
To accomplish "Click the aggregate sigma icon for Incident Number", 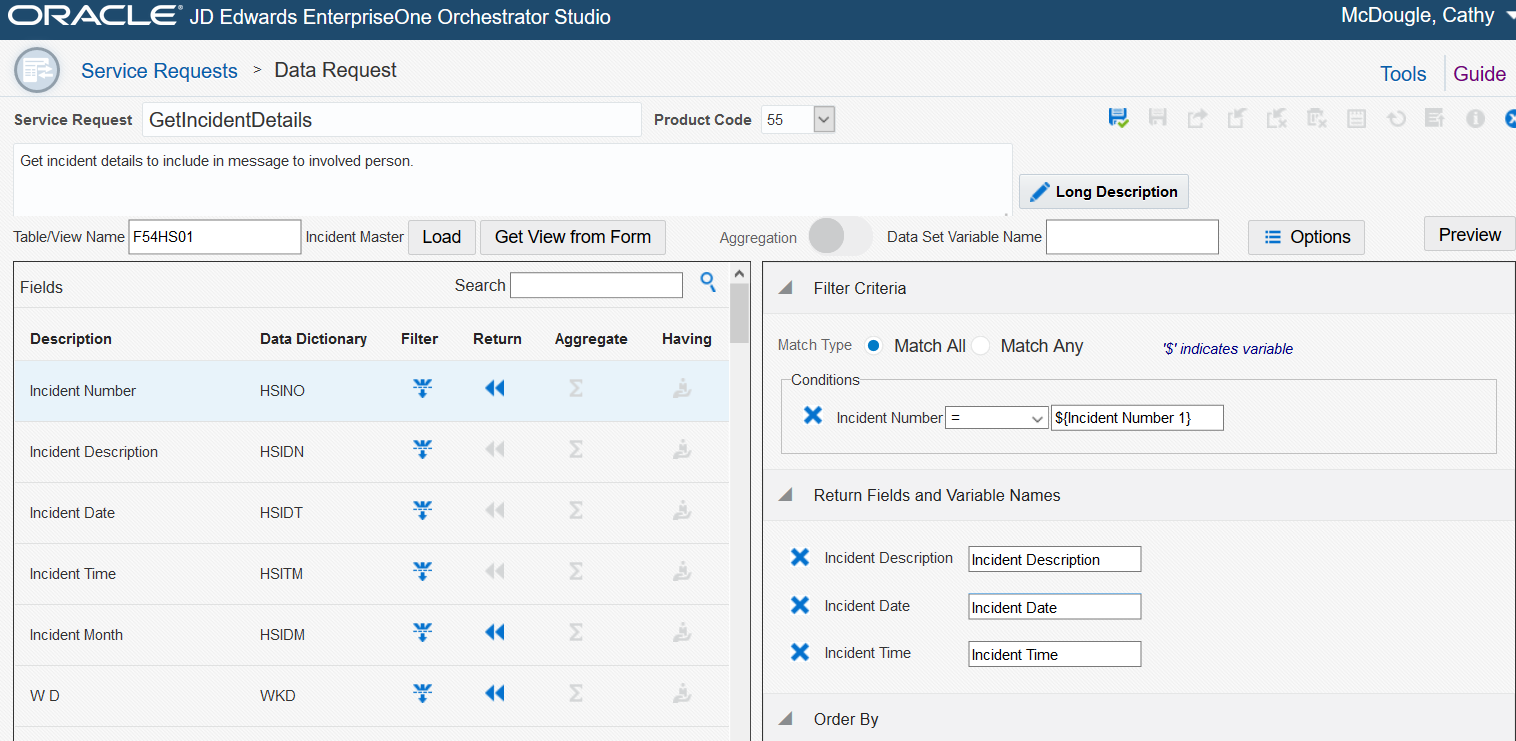I will click(575, 388).
